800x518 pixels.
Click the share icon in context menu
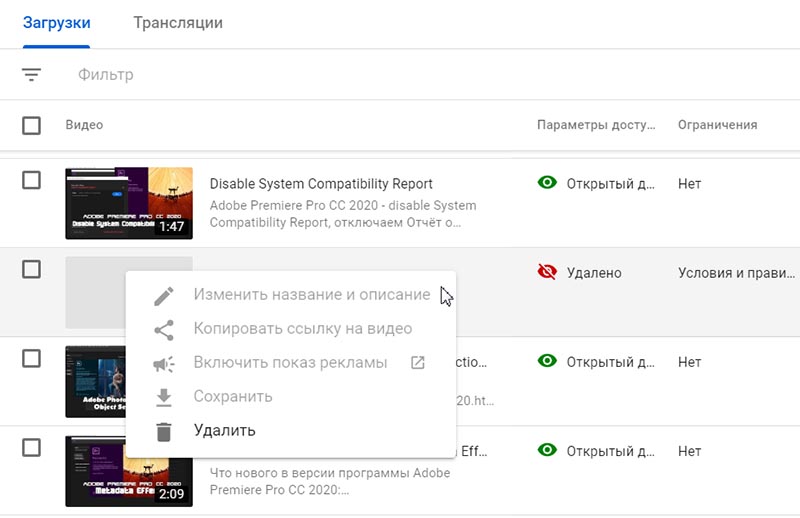[163, 329]
